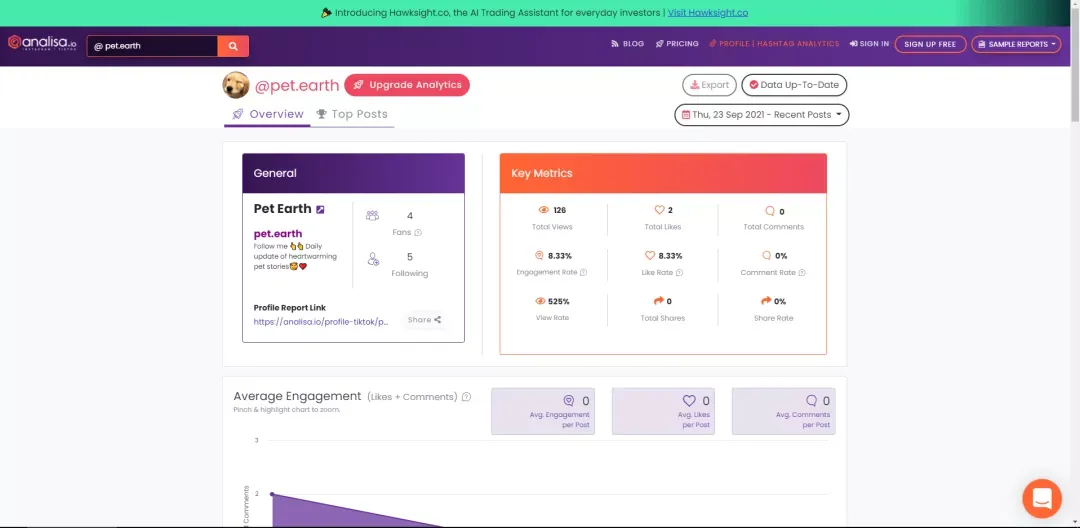The image size is (1080, 528).
Task: Click the Engagement Rate icon
Action: pos(539,255)
